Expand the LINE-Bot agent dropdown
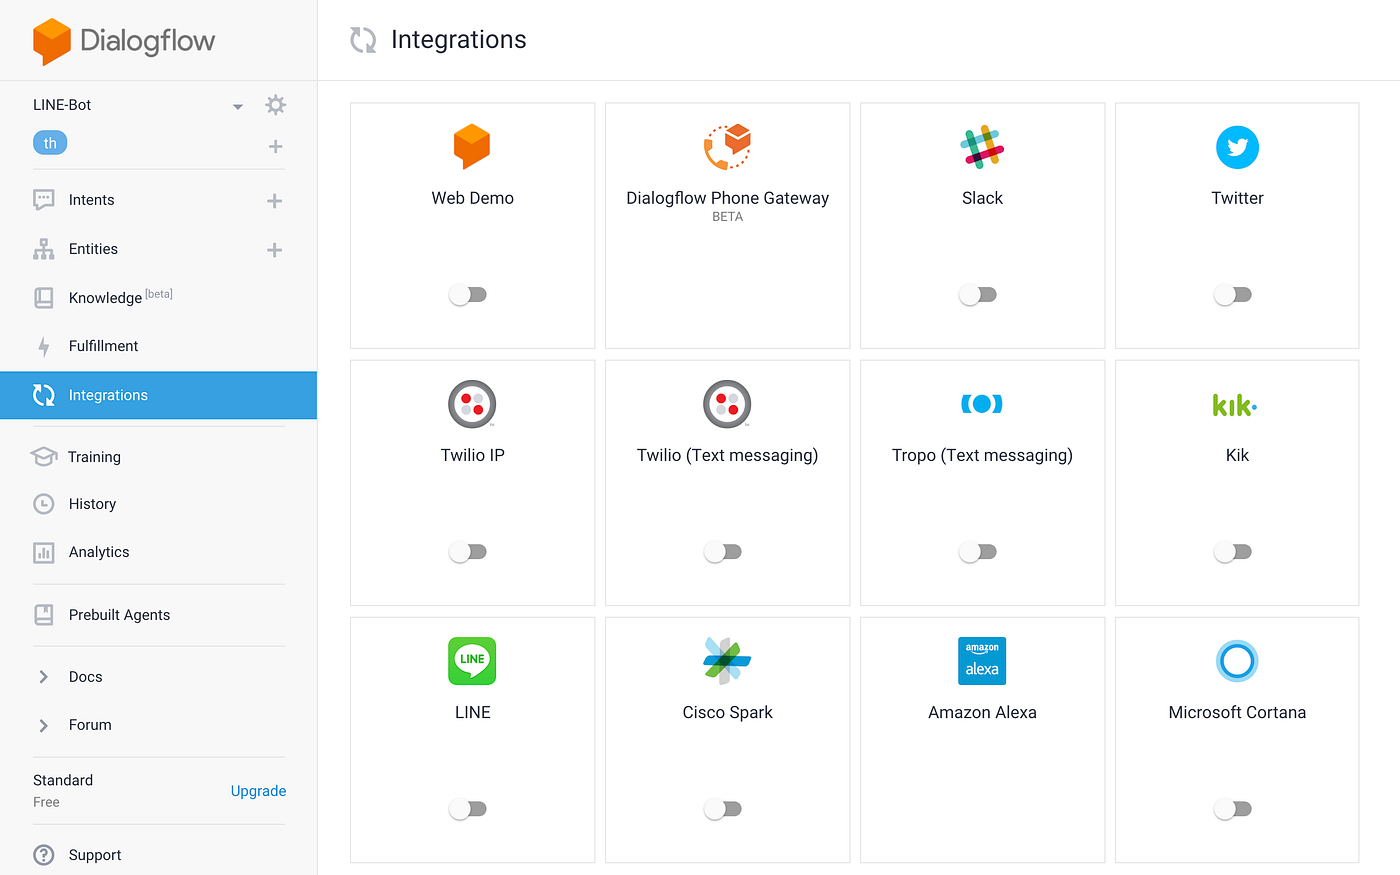The height and width of the screenshot is (875, 1400). 237,105
